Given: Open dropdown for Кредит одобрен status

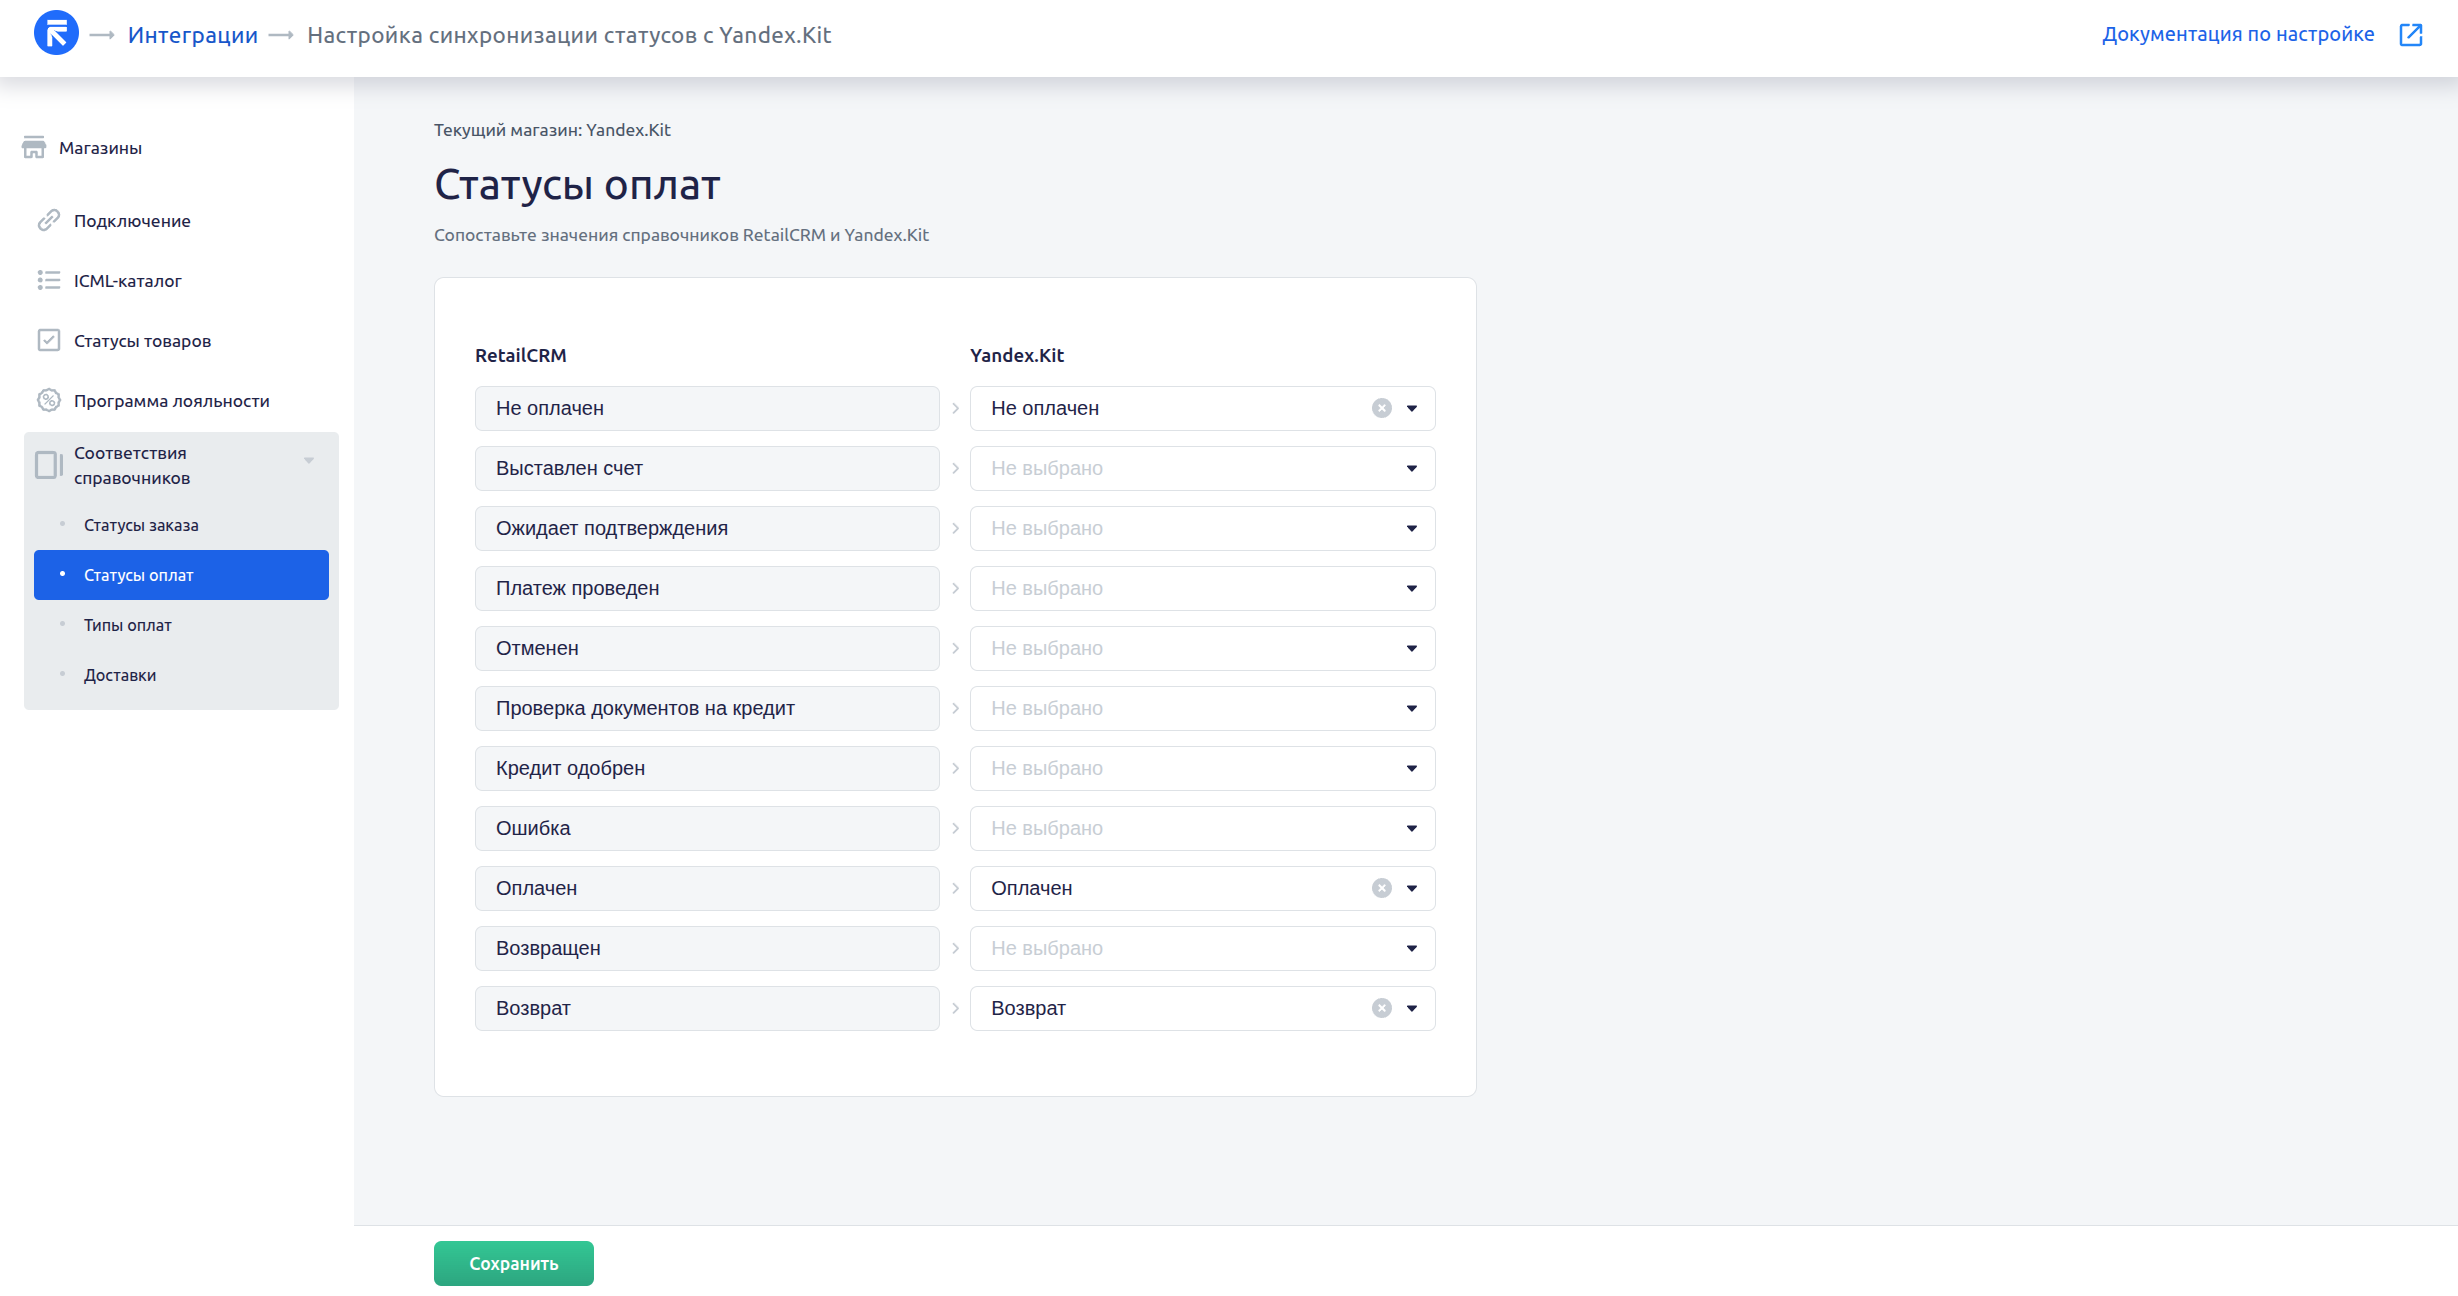Looking at the screenshot, I should coord(1412,768).
